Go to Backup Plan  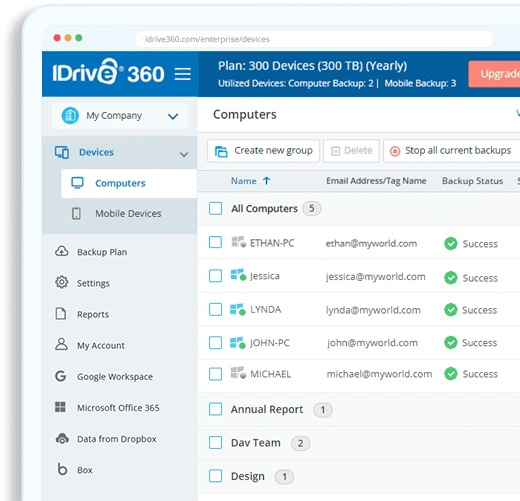(102, 252)
